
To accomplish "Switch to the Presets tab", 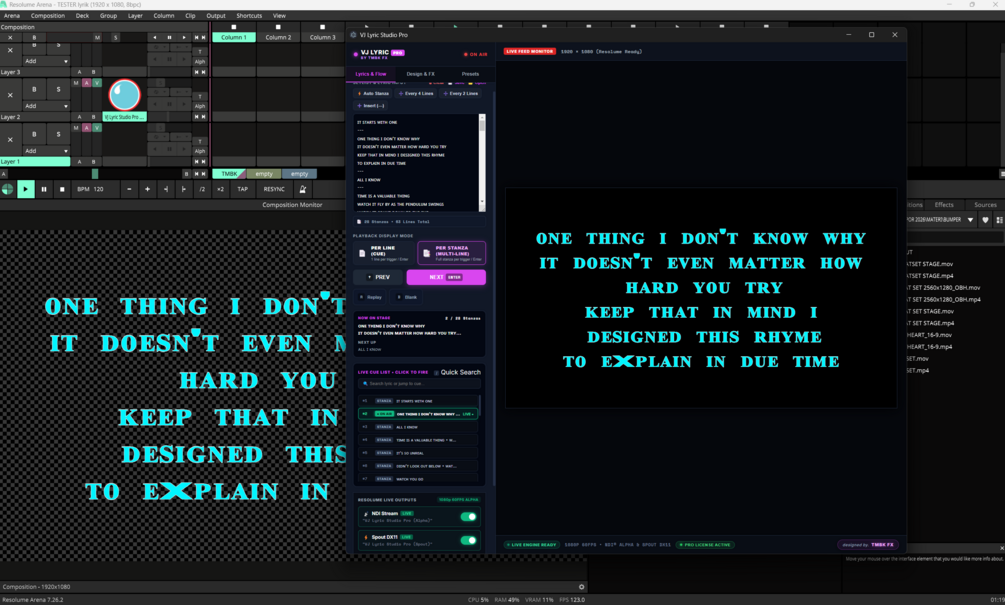I will click(x=470, y=74).
